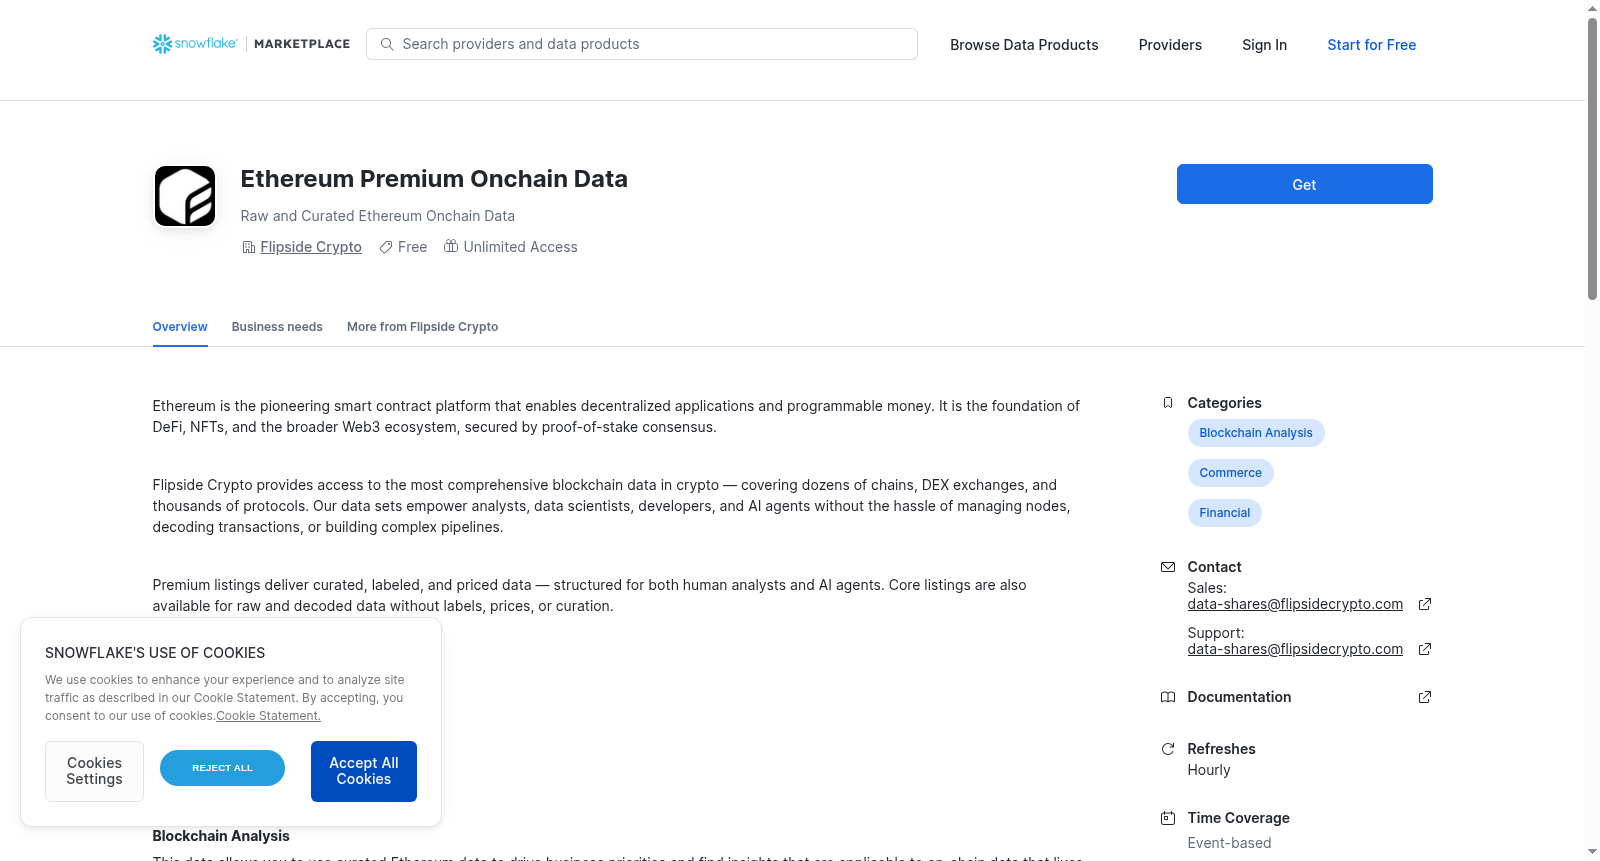
Task: Click the search magnifier icon
Action: pyautogui.click(x=387, y=44)
